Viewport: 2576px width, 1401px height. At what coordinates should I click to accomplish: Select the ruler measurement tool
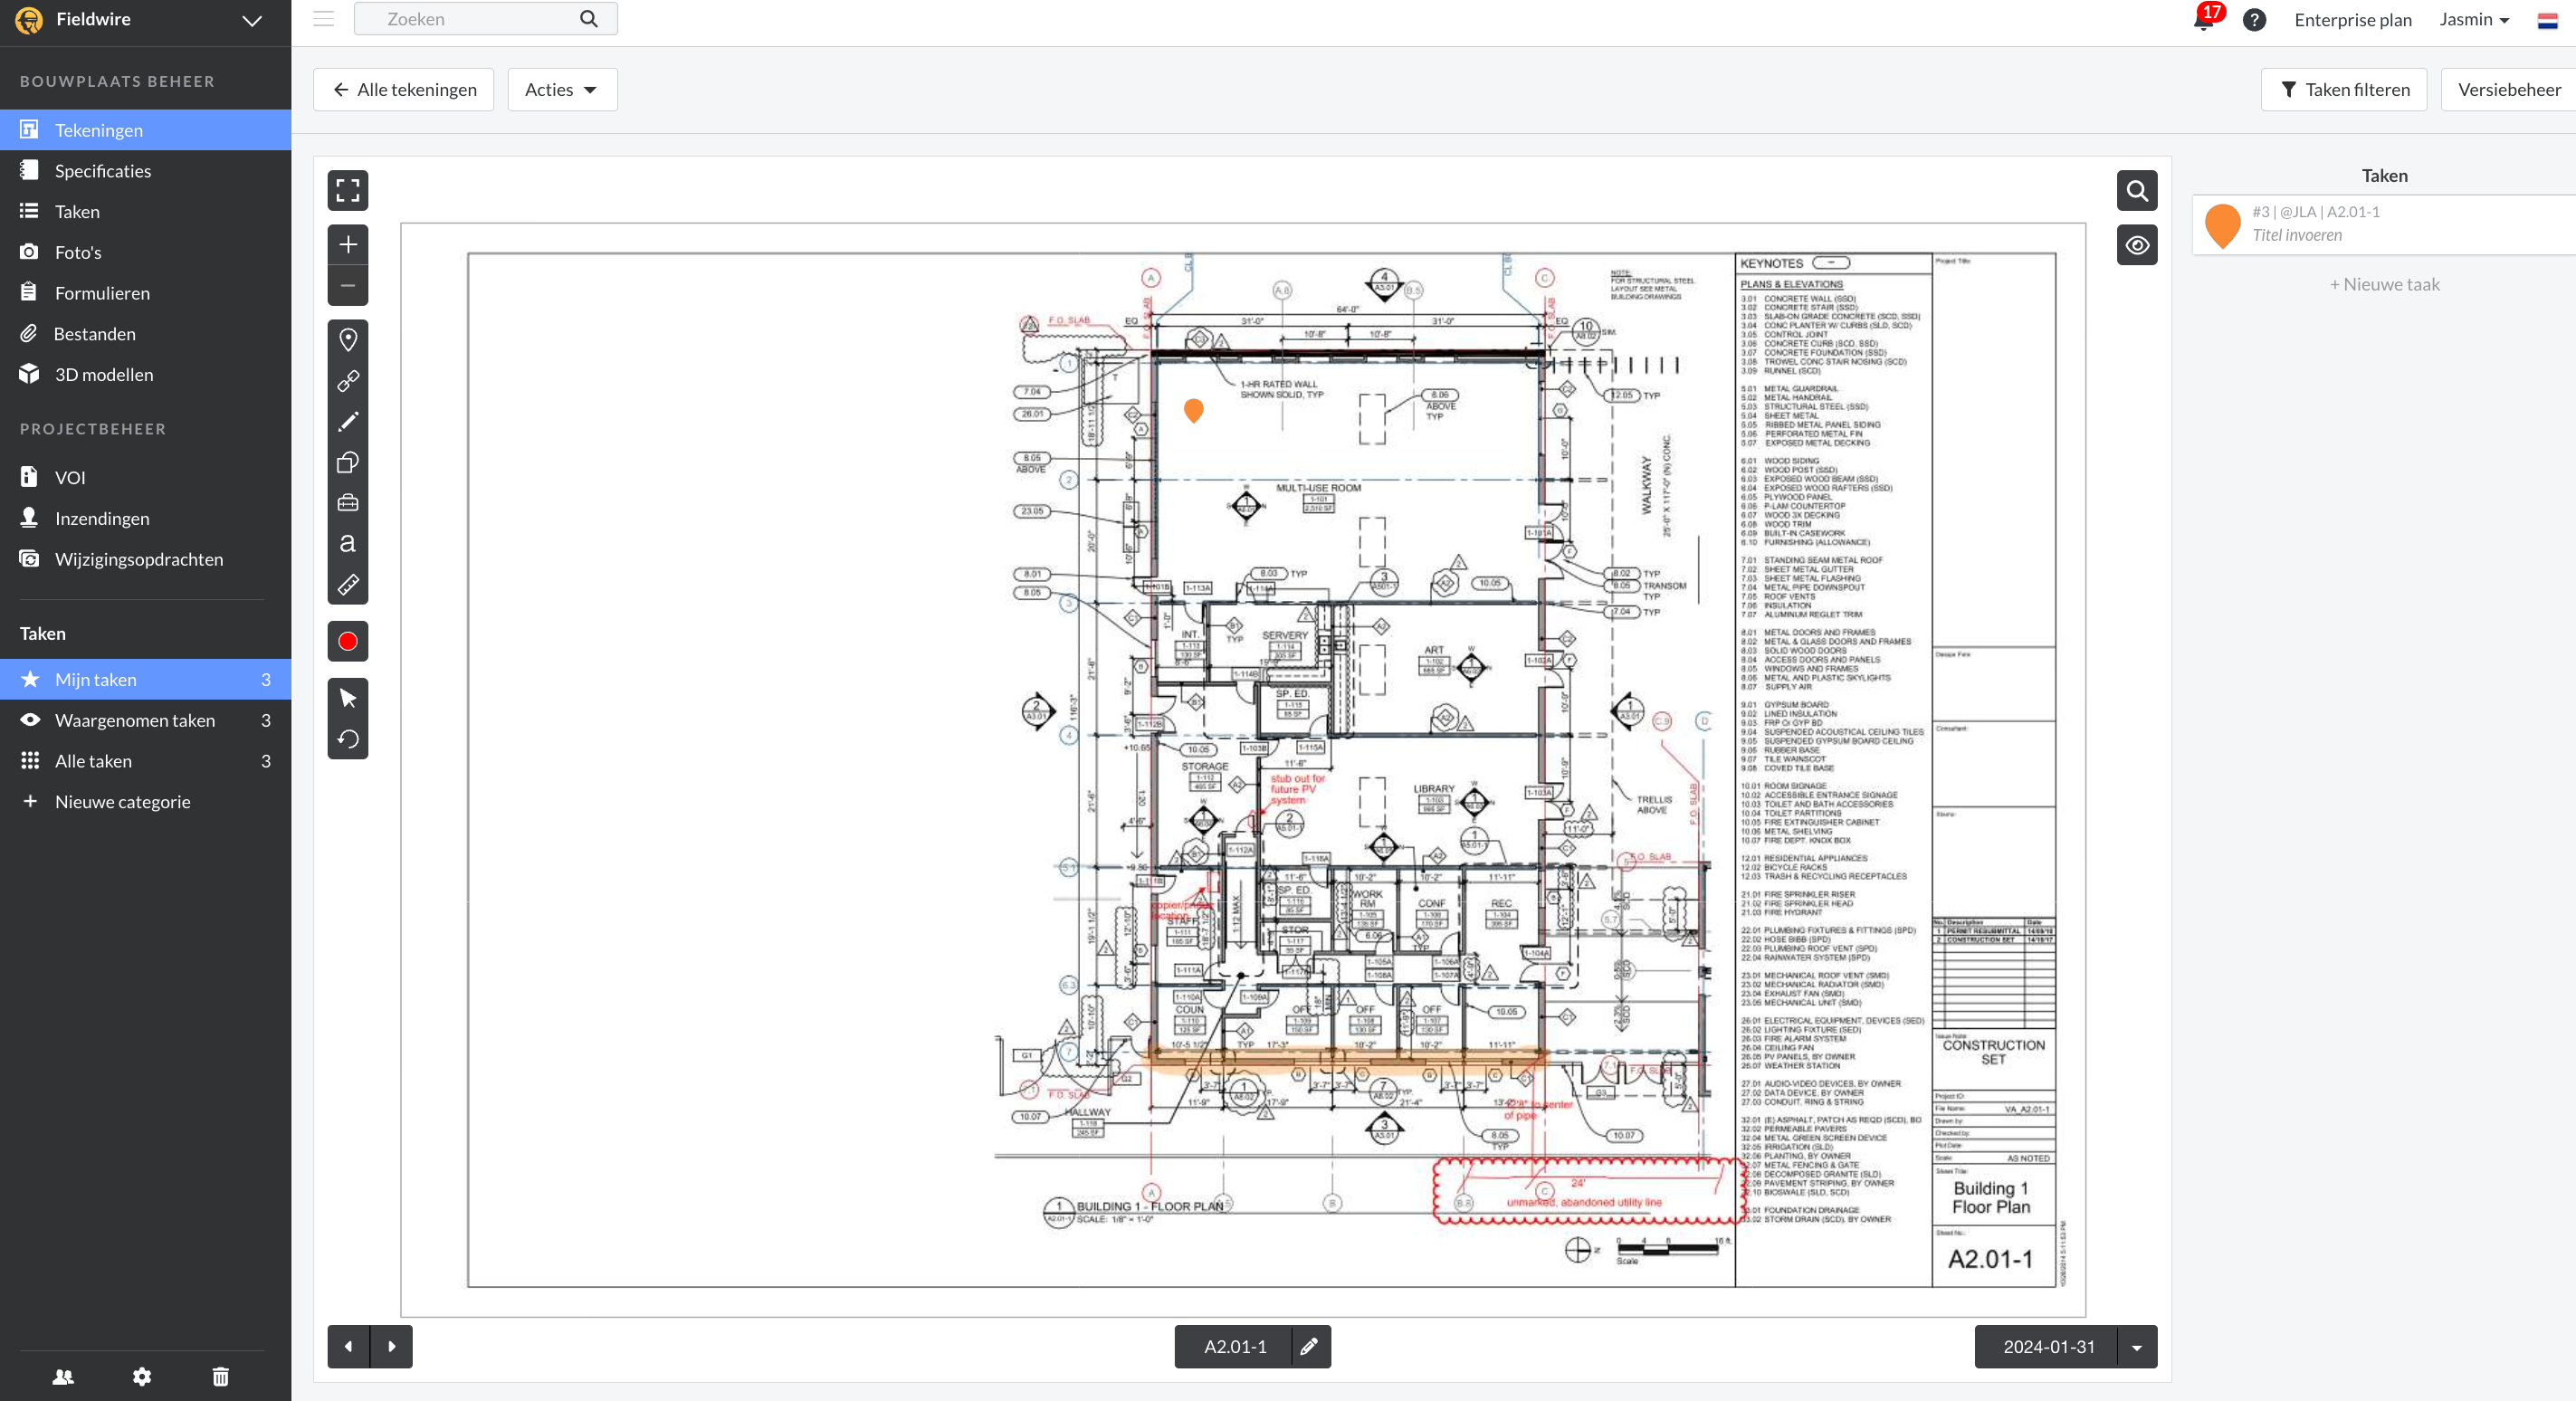347,585
